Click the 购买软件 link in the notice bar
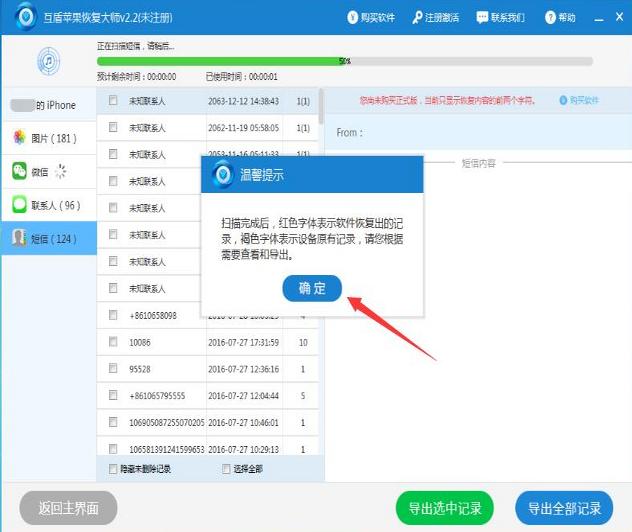Screen dimensions: 632x532 pyautogui.click(x=580, y=100)
